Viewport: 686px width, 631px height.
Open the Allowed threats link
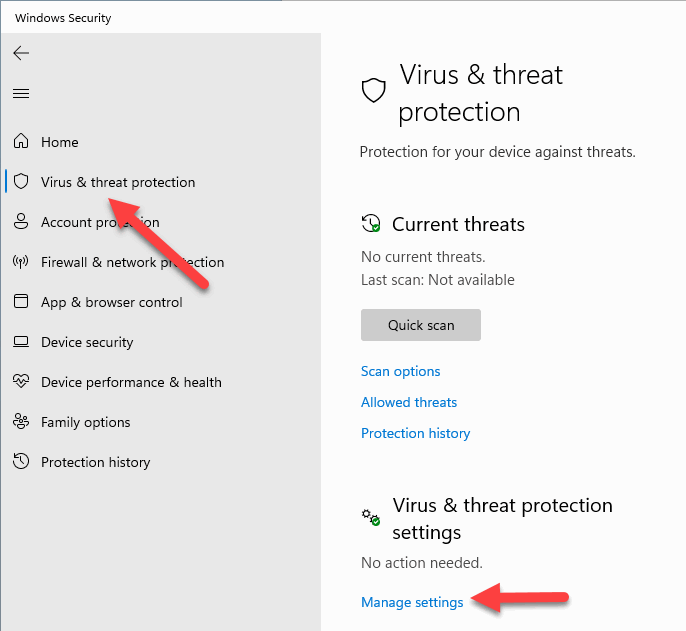(409, 402)
